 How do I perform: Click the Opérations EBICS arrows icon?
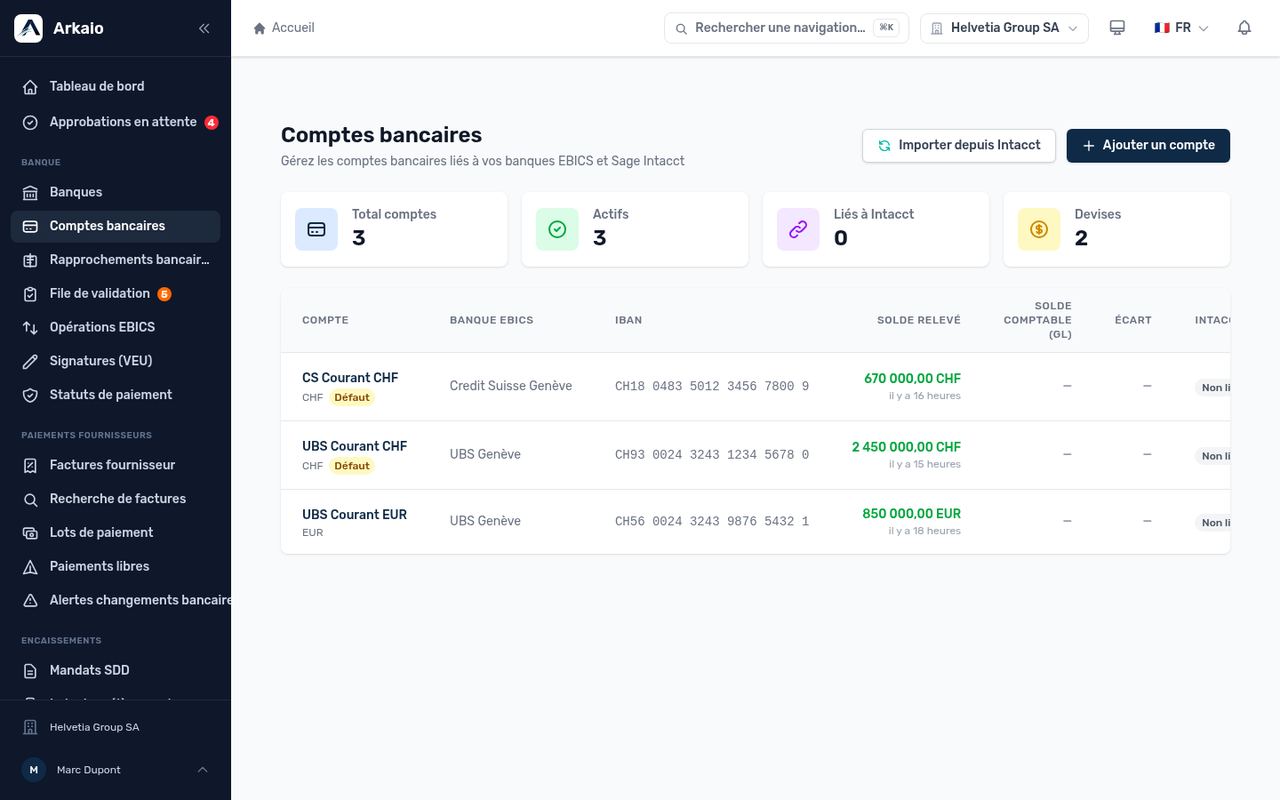click(x=30, y=327)
